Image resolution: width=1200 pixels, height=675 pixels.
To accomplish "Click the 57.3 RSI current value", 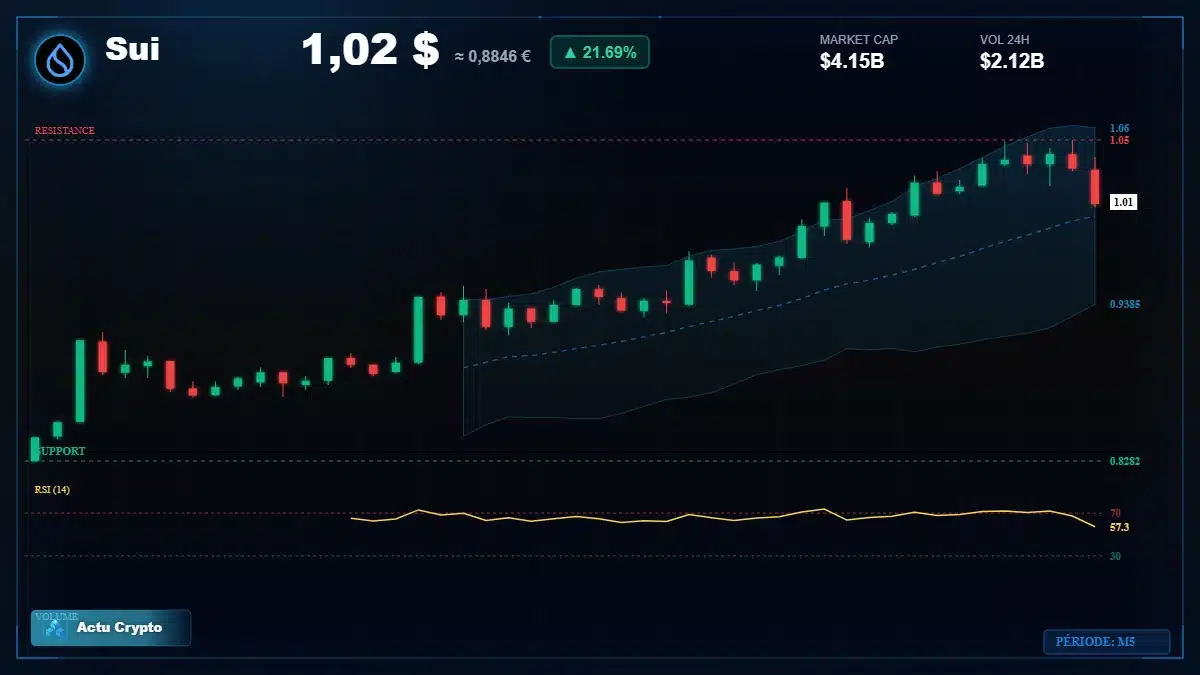I will 1119,526.
